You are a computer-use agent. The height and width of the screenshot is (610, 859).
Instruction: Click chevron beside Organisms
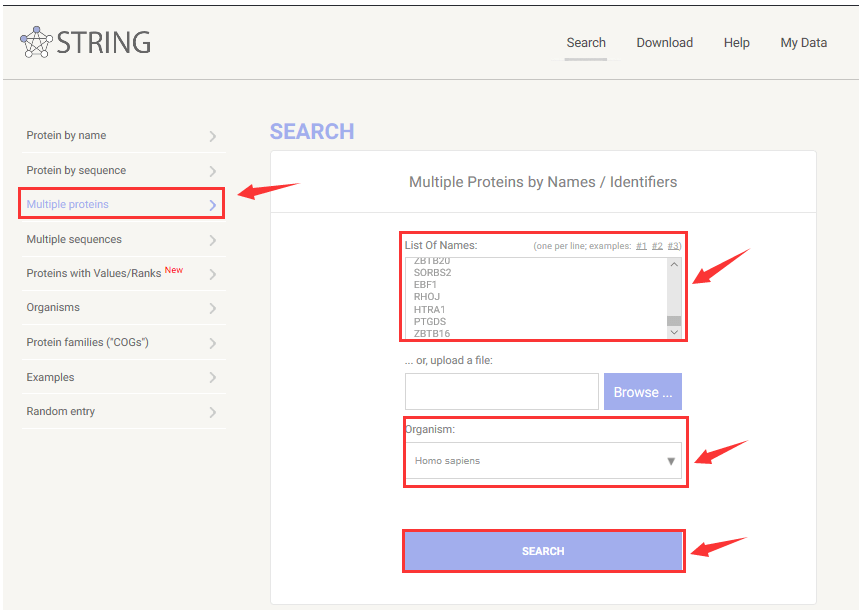pyautogui.click(x=212, y=308)
